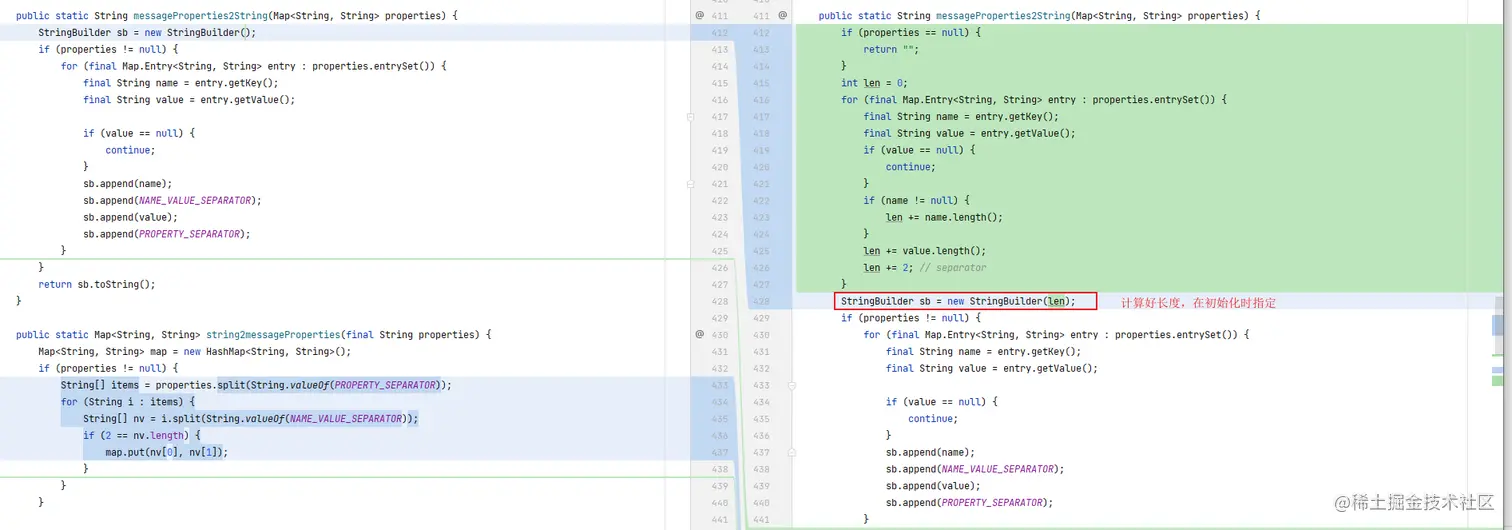Click the @ gutter icon at line 430
Image resolution: width=1512 pixels, height=530 pixels.
point(700,334)
